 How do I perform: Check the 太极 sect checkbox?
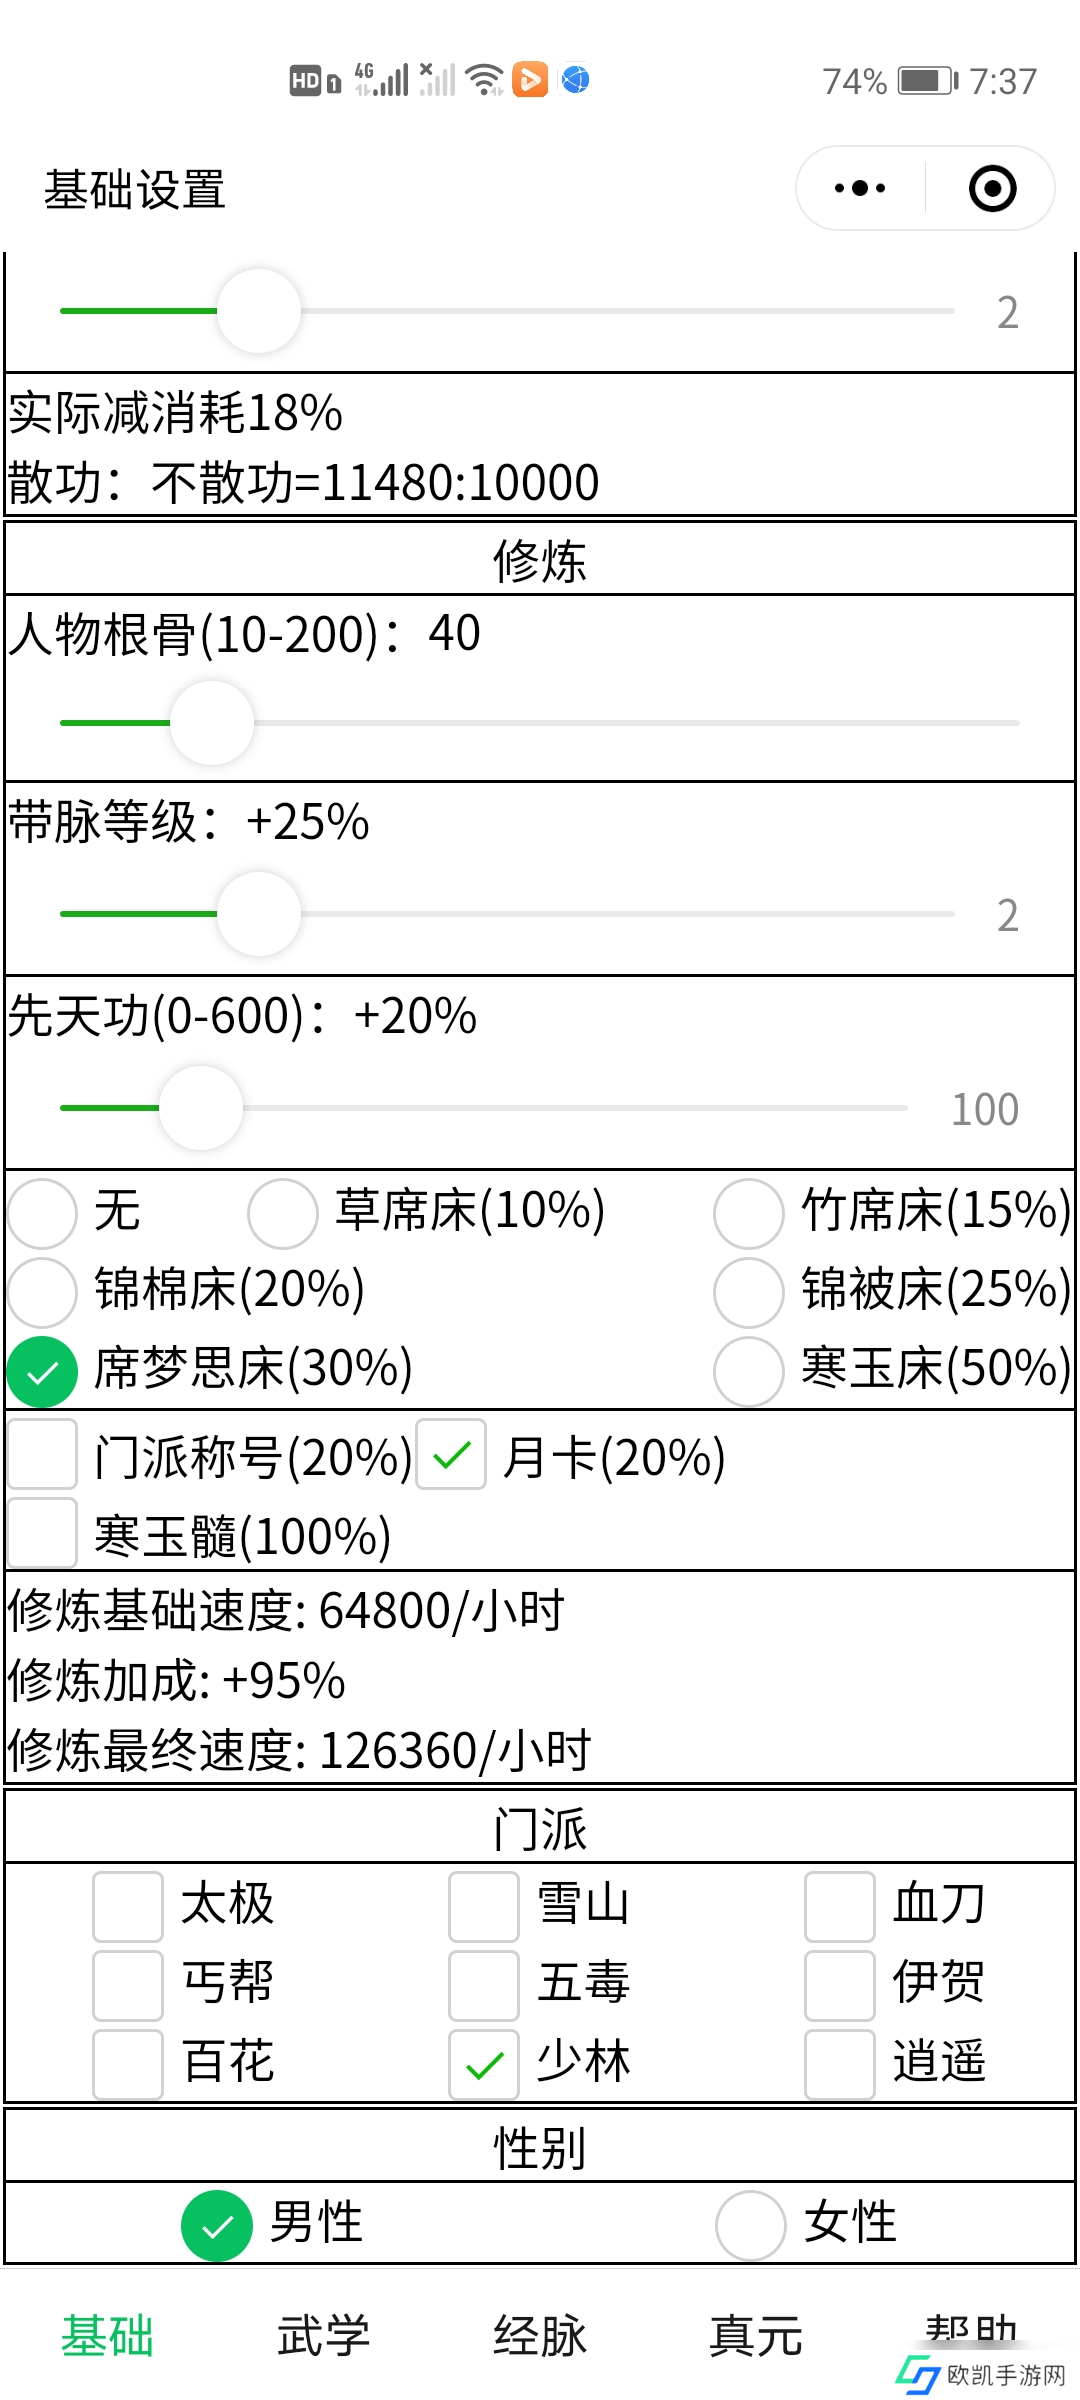click(127, 1904)
